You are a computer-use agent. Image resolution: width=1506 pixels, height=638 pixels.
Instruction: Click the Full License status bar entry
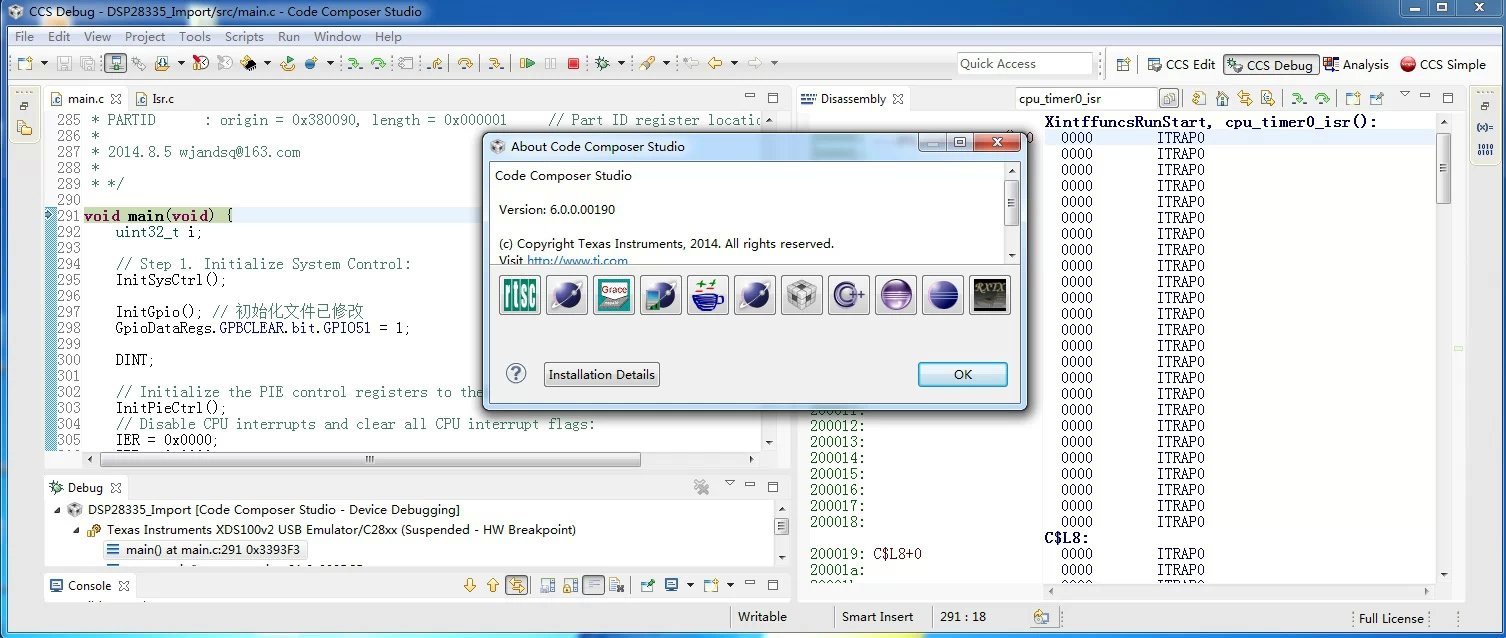pos(1390,618)
